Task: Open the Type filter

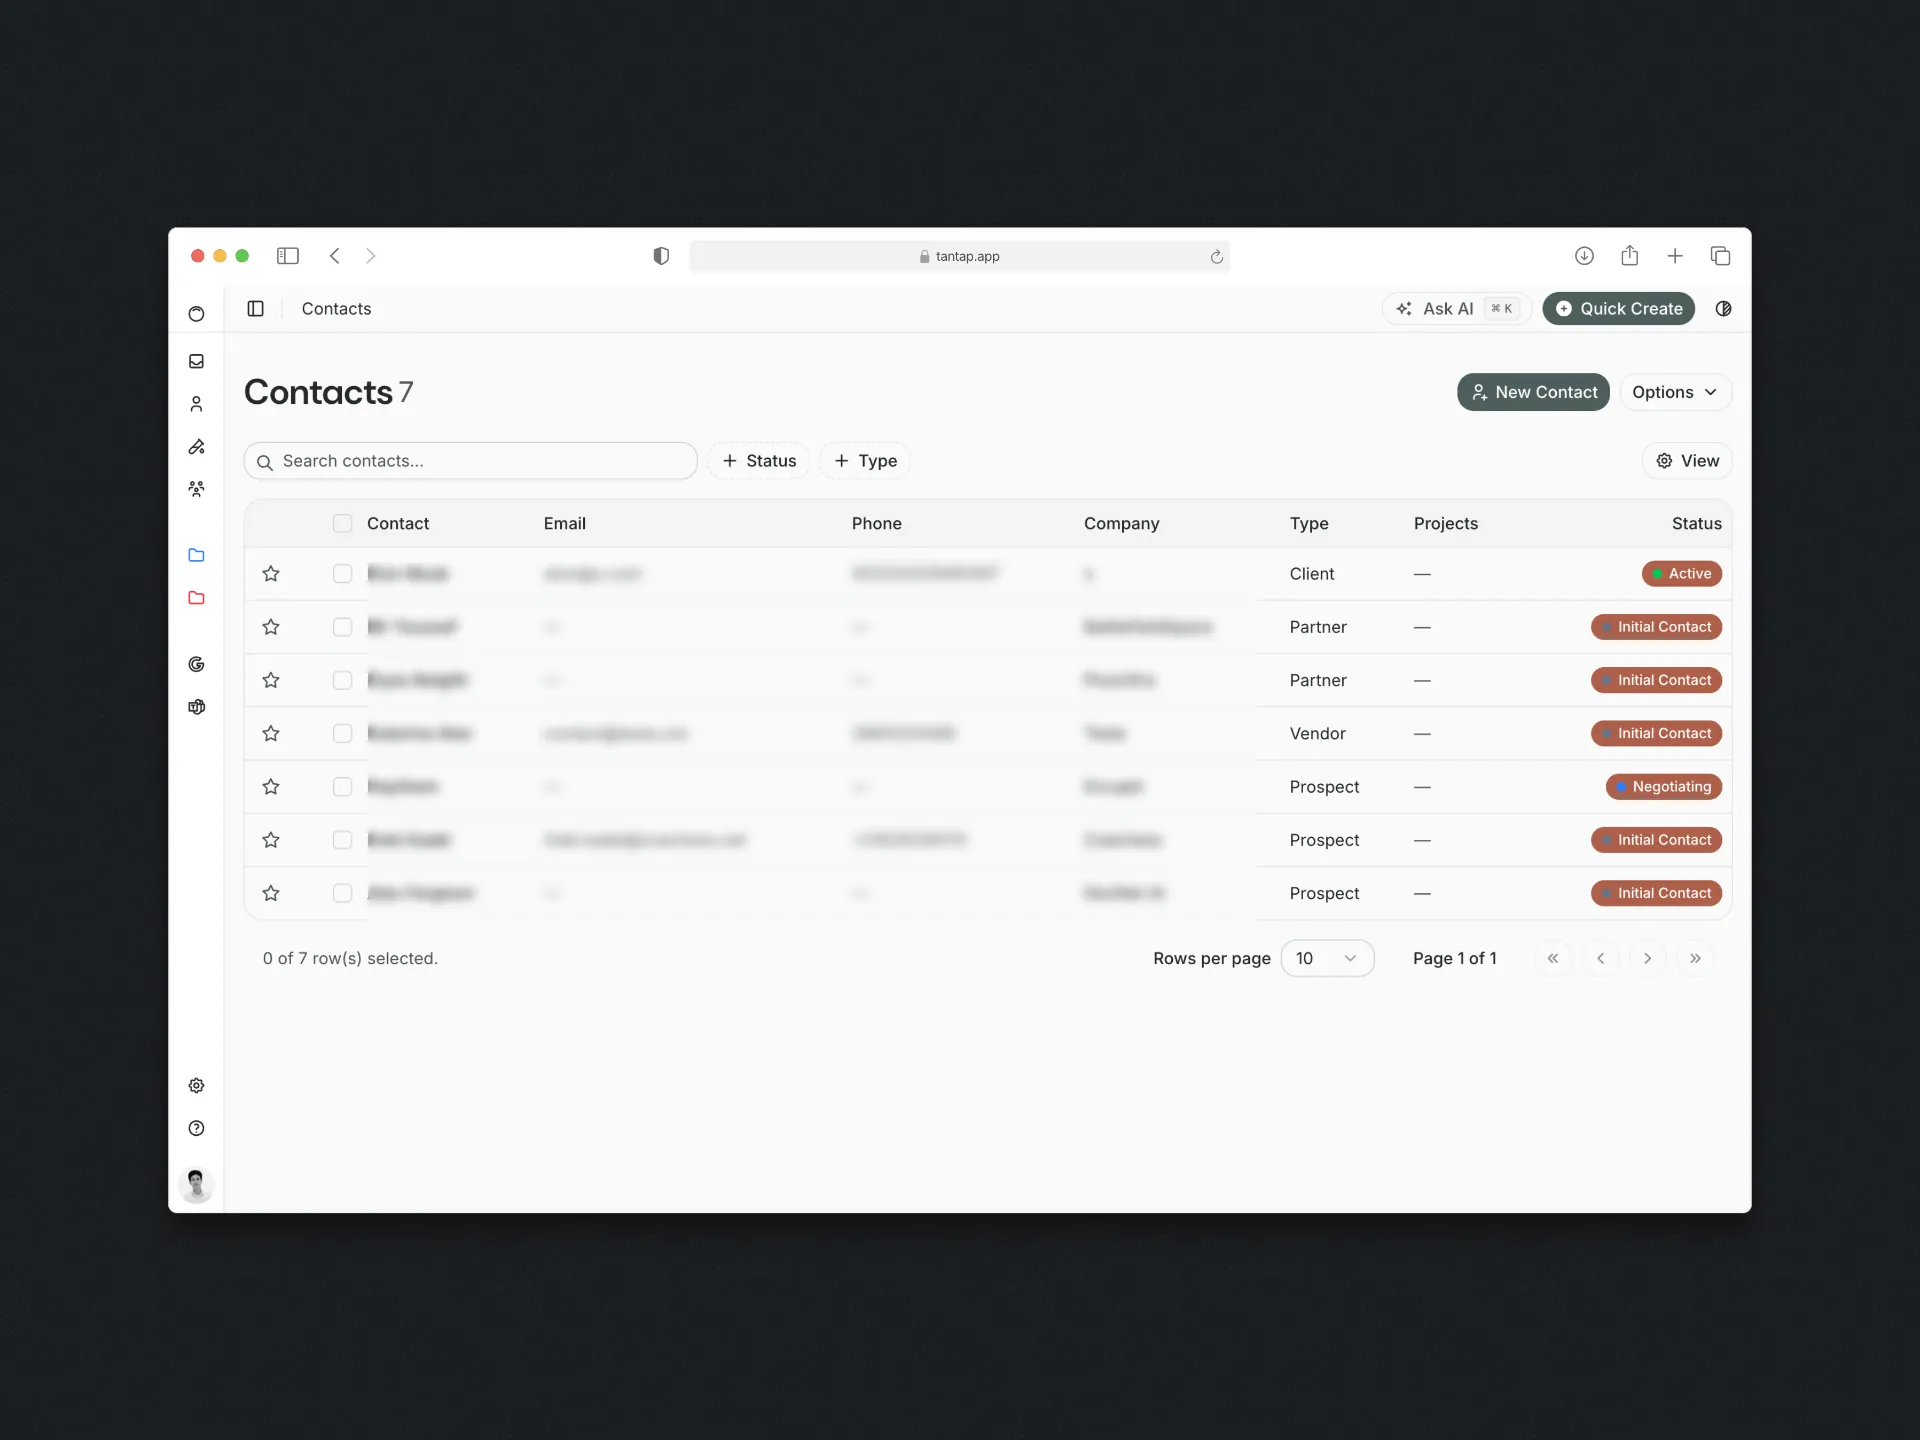Action: click(865, 461)
